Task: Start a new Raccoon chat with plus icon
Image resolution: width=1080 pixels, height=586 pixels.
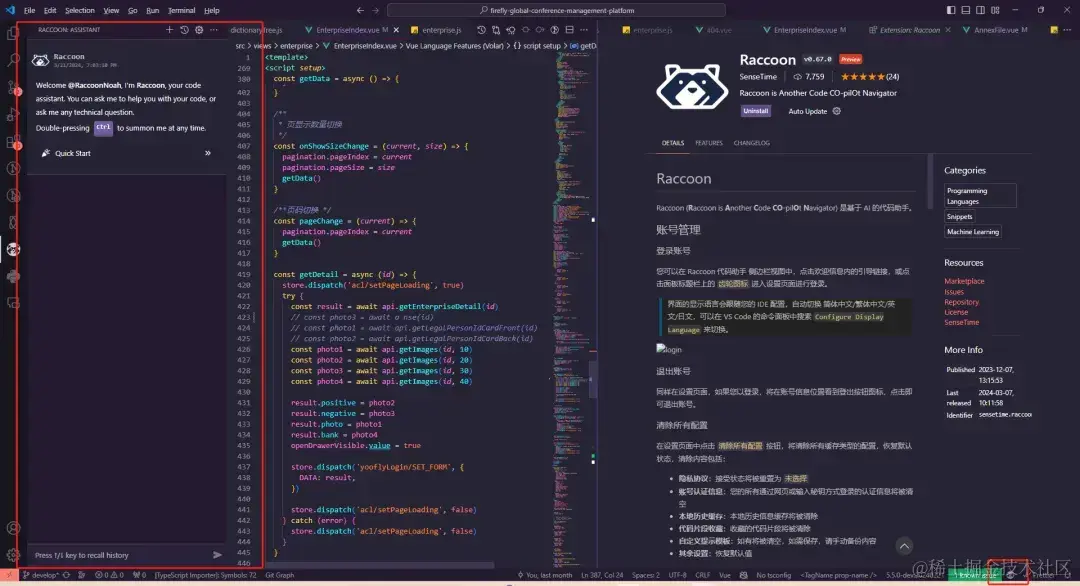Action: coord(169,30)
